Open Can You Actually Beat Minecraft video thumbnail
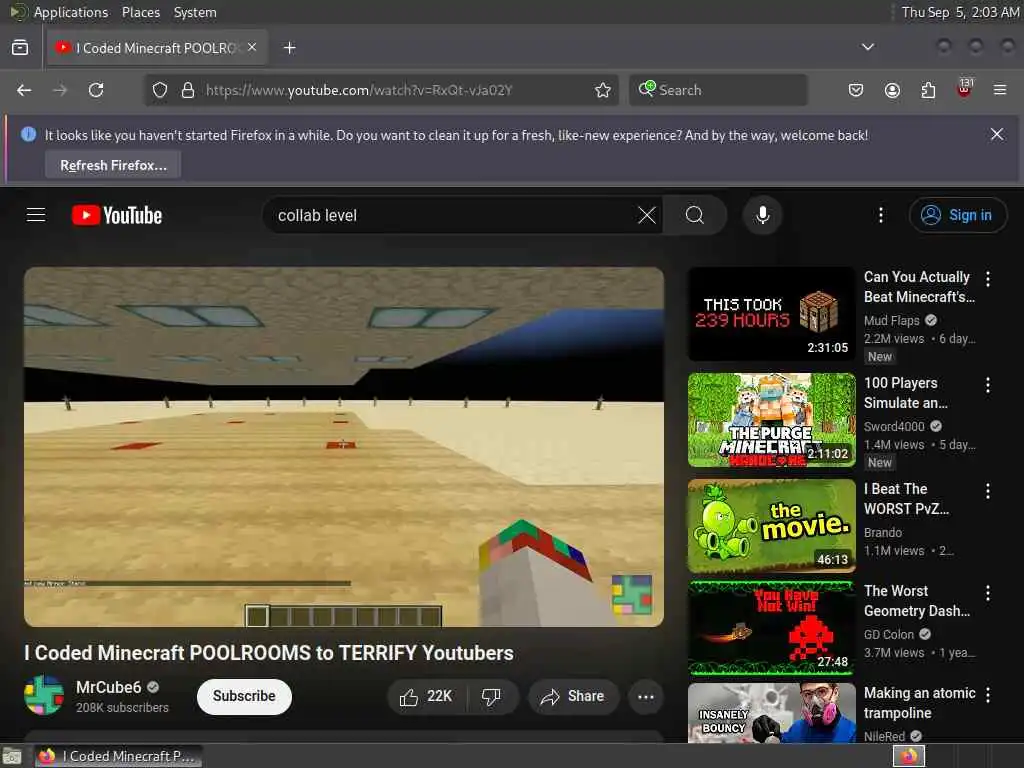Viewport: 1024px width, 768px height. (771, 314)
